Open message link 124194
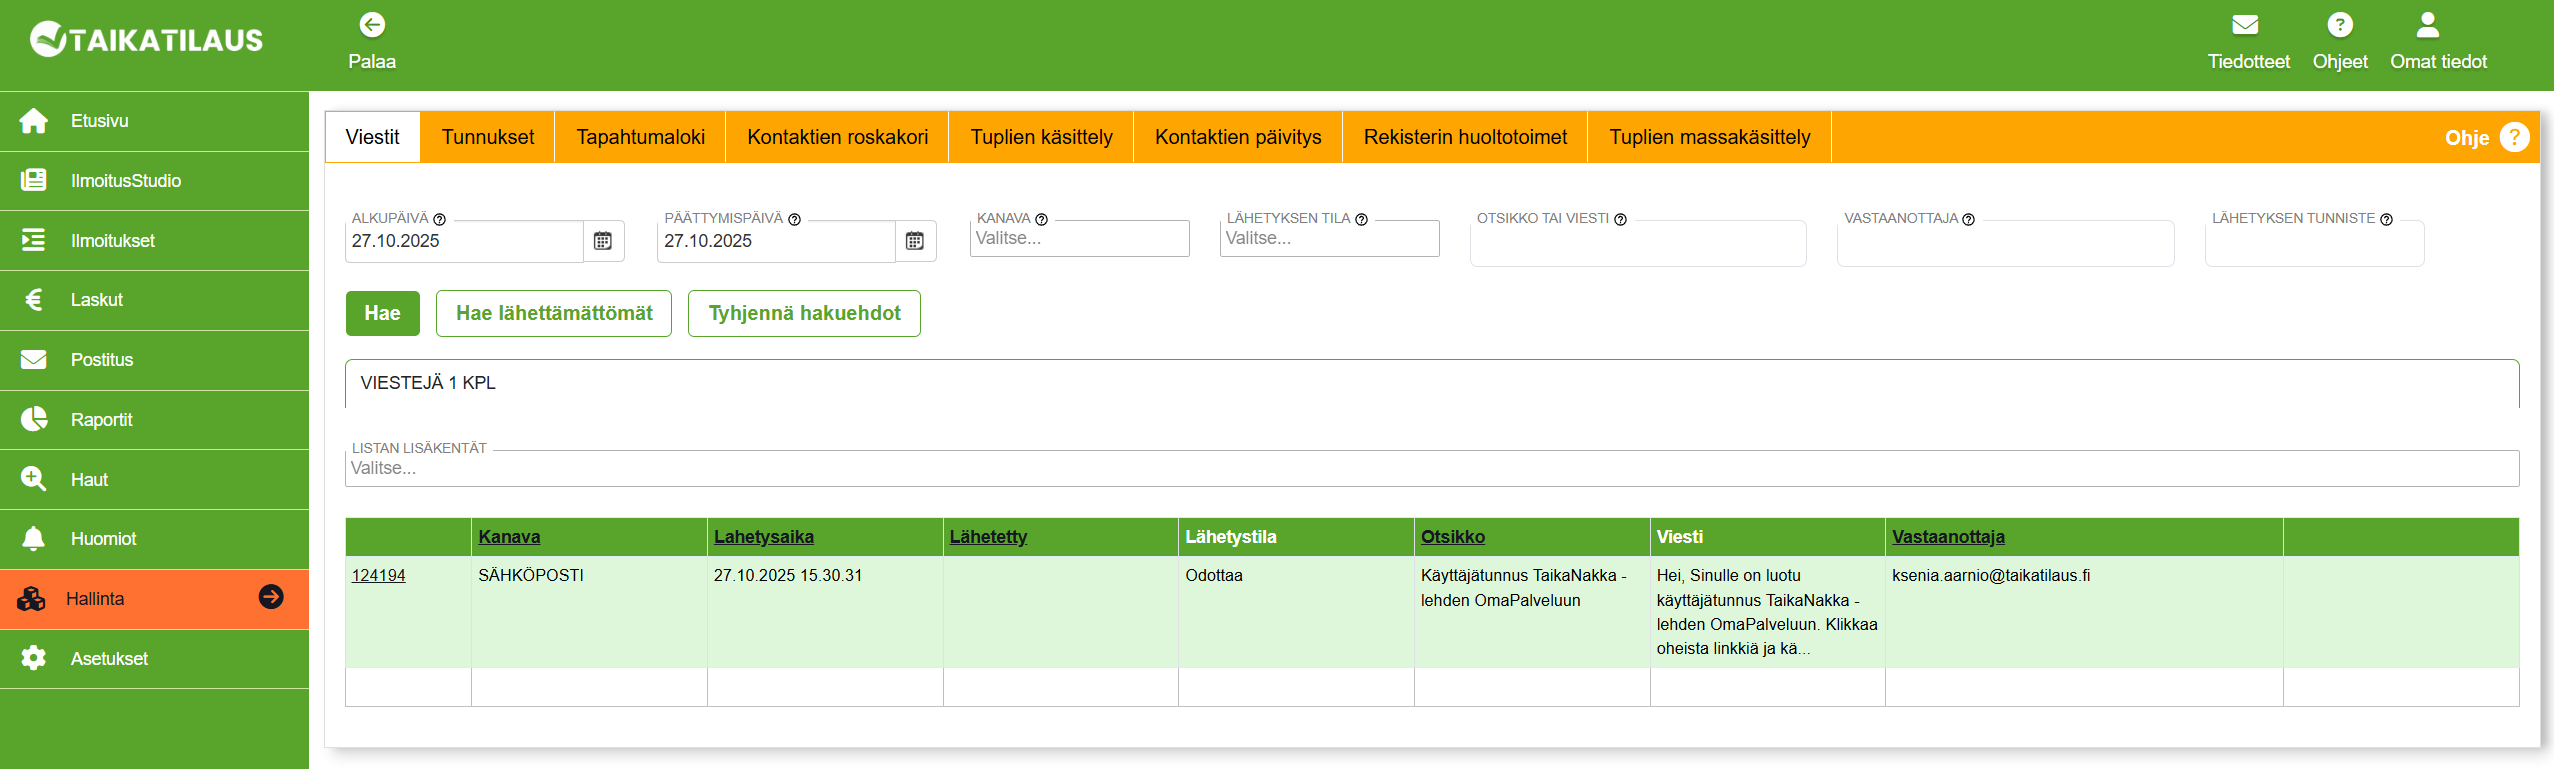 (x=378, y=576)
